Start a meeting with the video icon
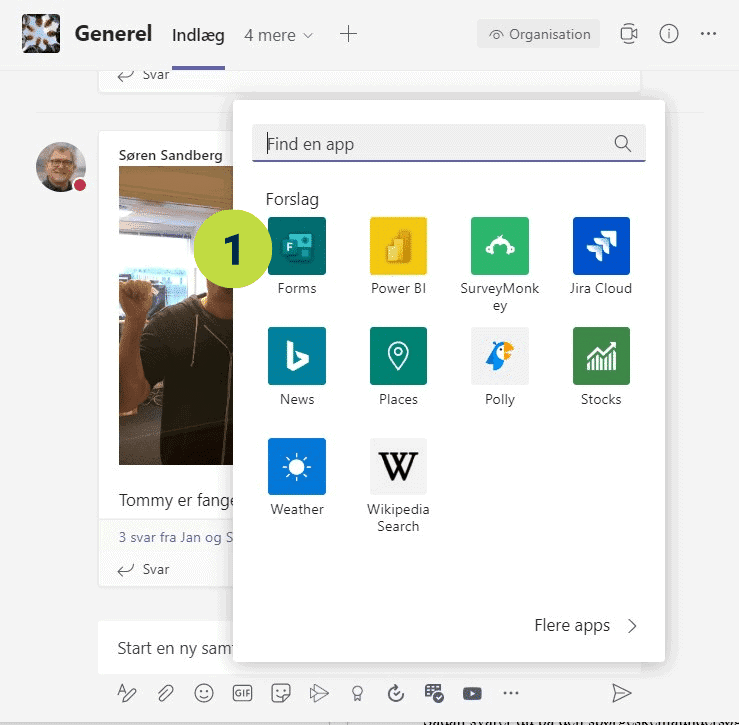Image resolution: width=739 pixels, height=725 pixels. coord(629,34)
